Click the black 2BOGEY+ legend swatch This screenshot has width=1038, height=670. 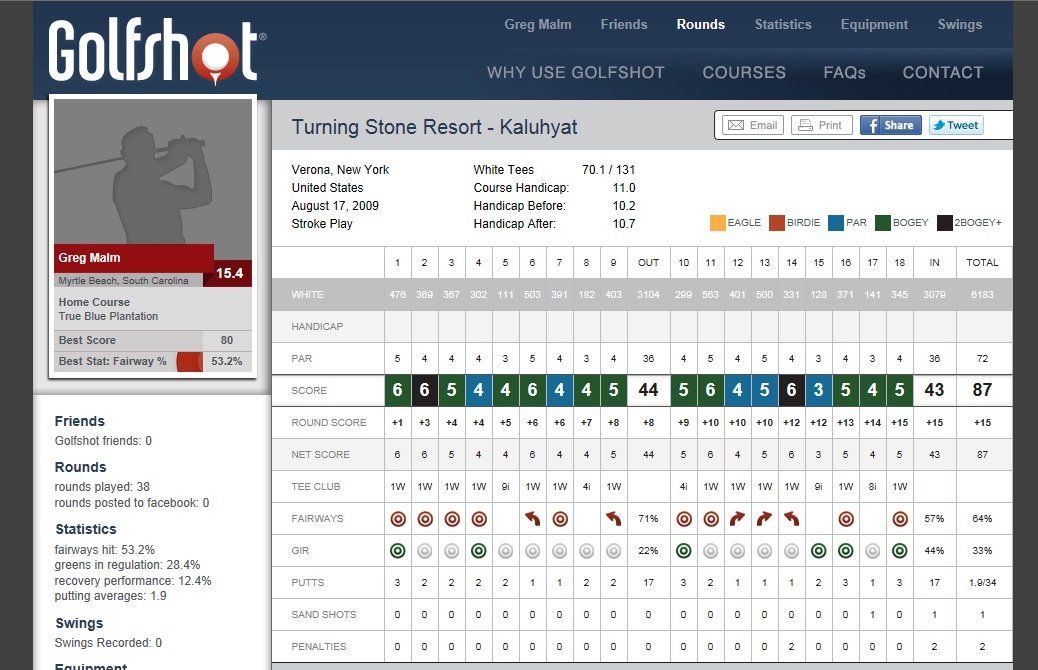[x=944, y=222]
